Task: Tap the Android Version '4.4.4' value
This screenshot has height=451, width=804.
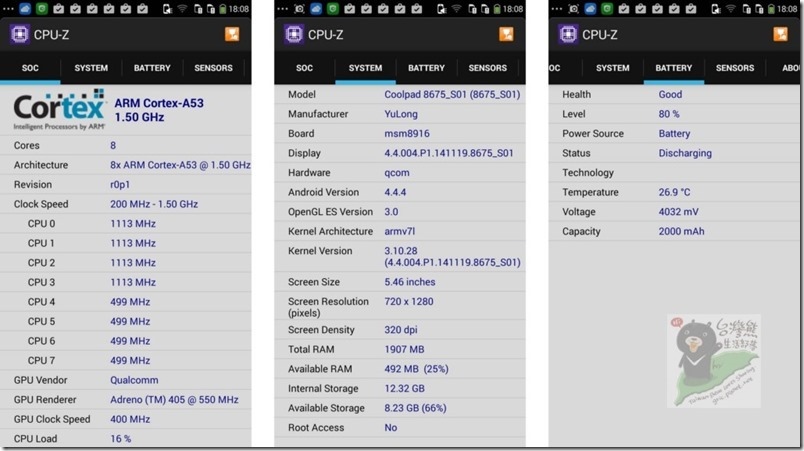Action: coord(395,192)
